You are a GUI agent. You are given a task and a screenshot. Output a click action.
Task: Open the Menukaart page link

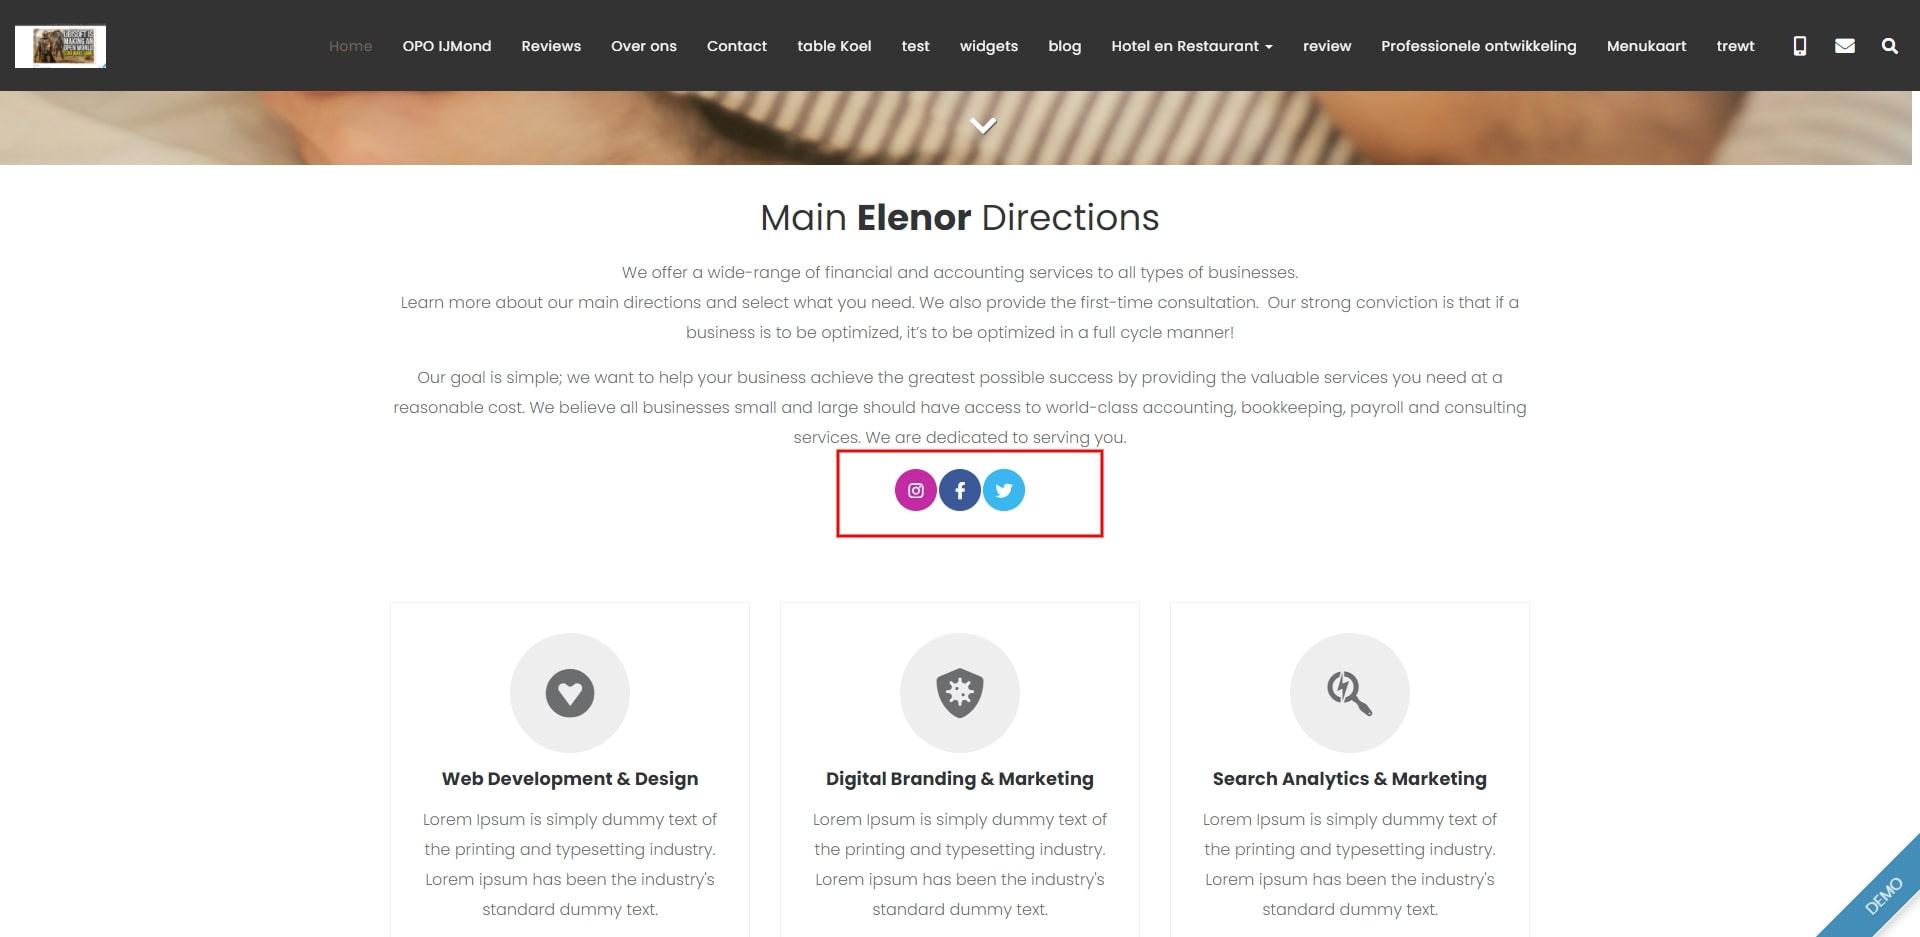click(x=1646, y=46)
